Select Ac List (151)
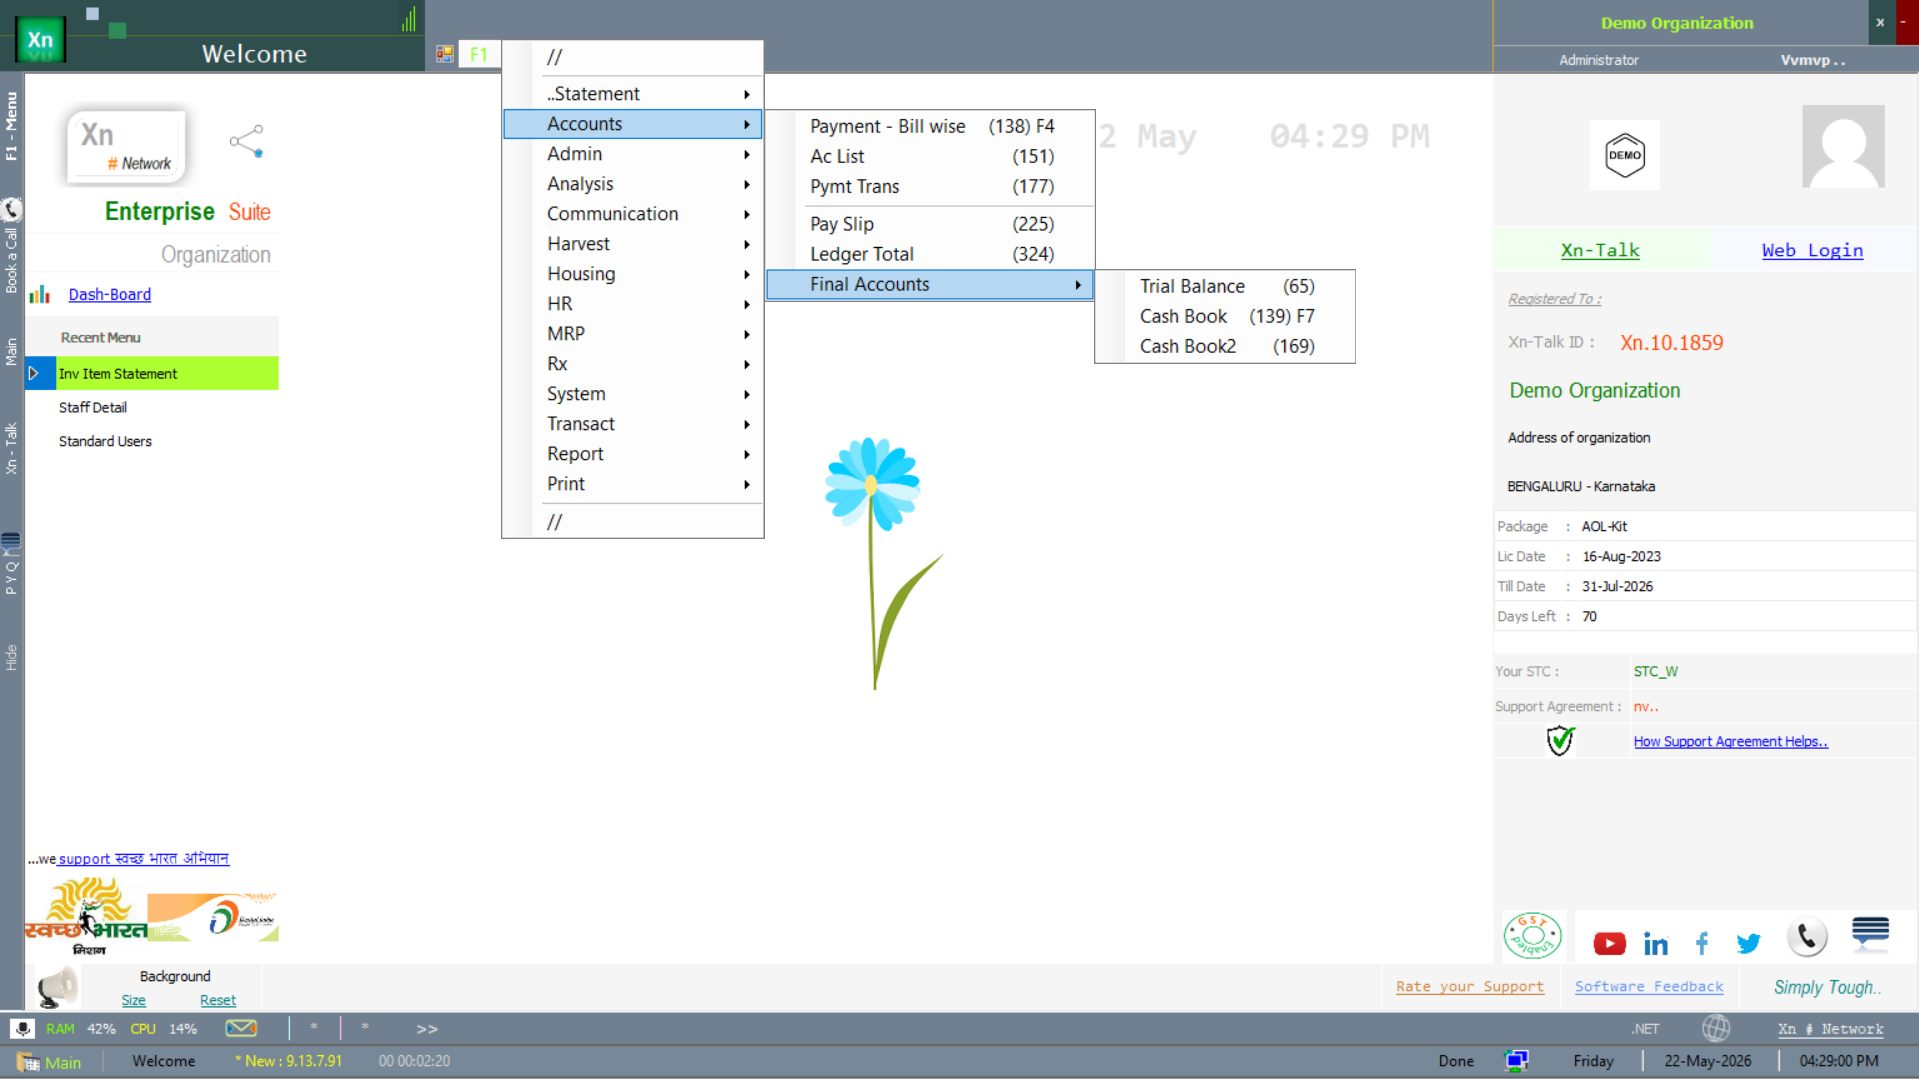The width and height of the screenshot is (1919, 1079). [930, 156]
